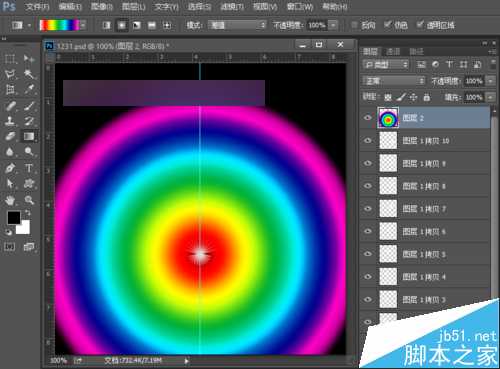Hide layer 图层 1 拷贝 7
This screenshot has width=500, height=369.
pos(368,208)
